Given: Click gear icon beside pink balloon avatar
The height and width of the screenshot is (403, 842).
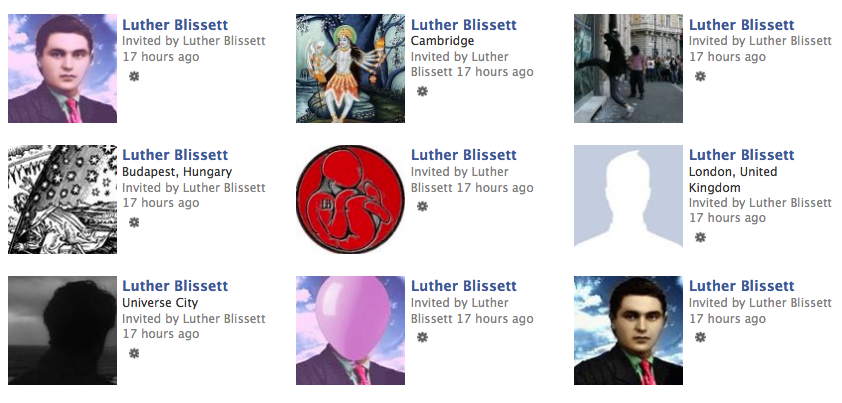Looking at the screenshot, I should pyautogui.click(x=423, y=337).
